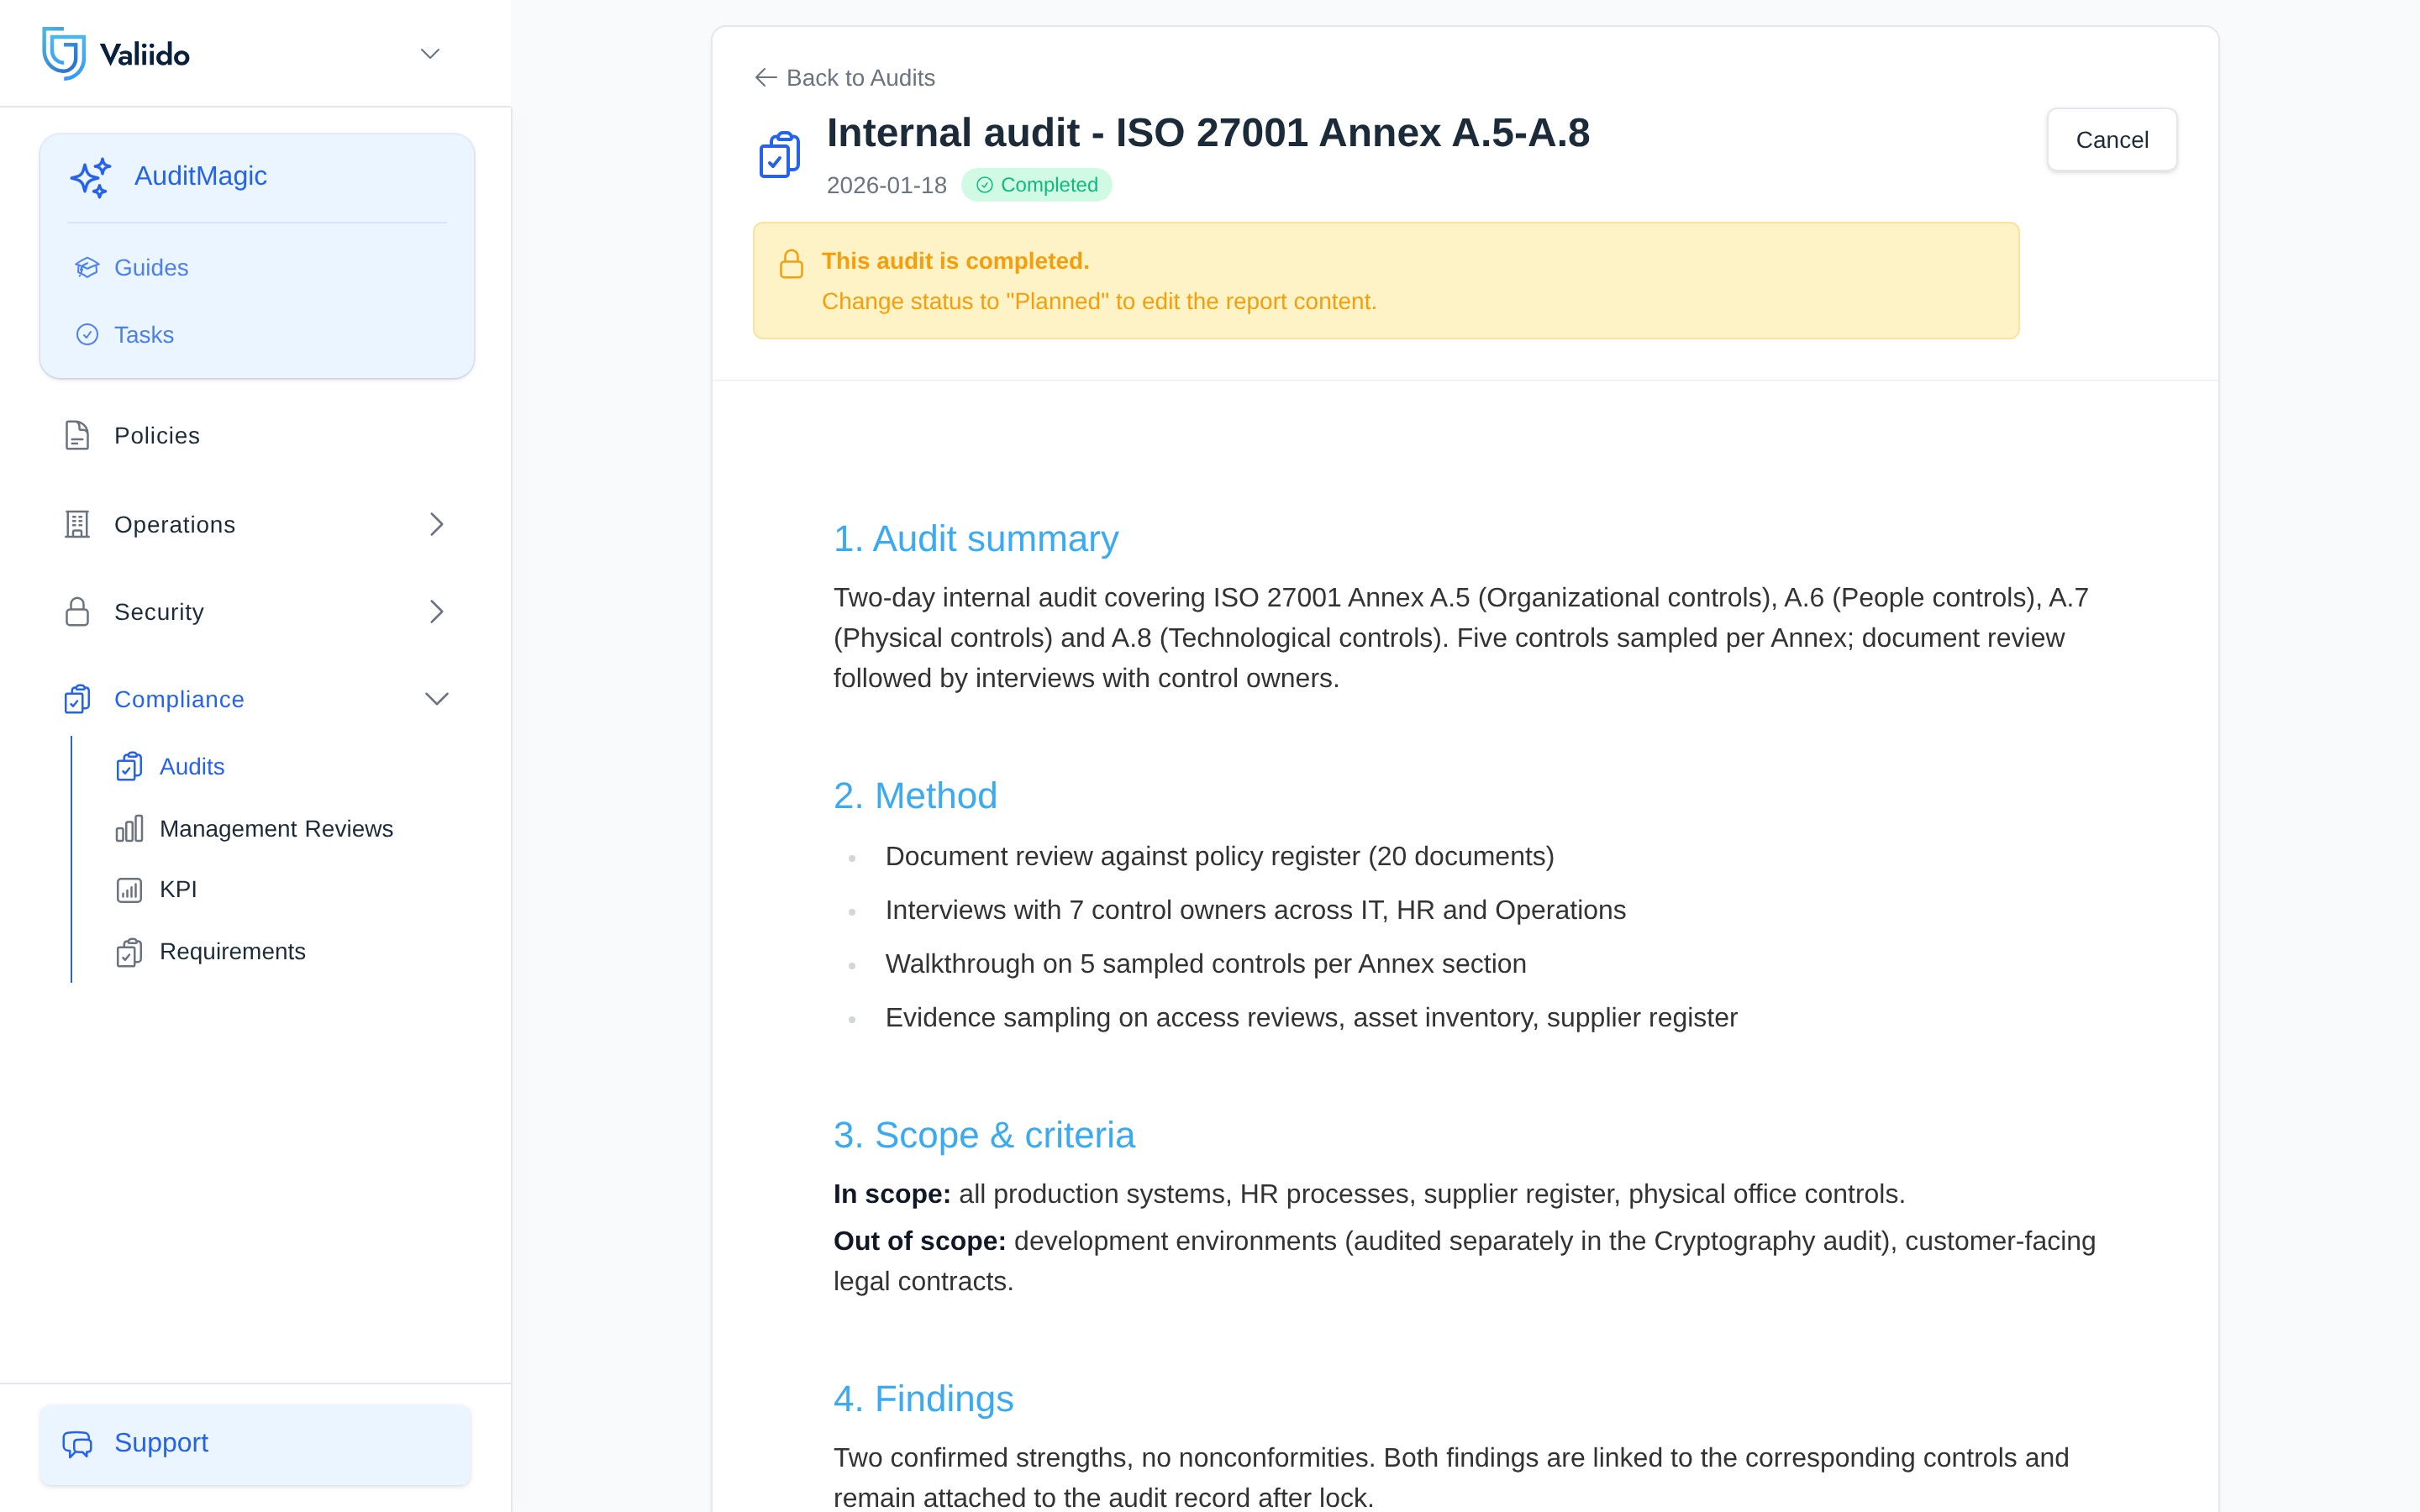
Task: Click the 'Two confirmed strengths' findings paragraph
Action: (1451, 1478)
